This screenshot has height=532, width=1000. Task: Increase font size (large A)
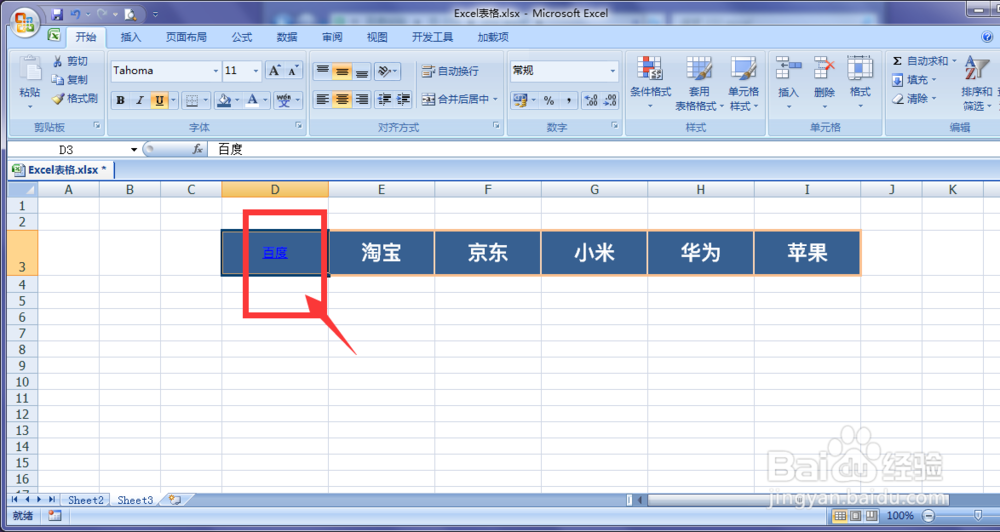click(274, 70)
